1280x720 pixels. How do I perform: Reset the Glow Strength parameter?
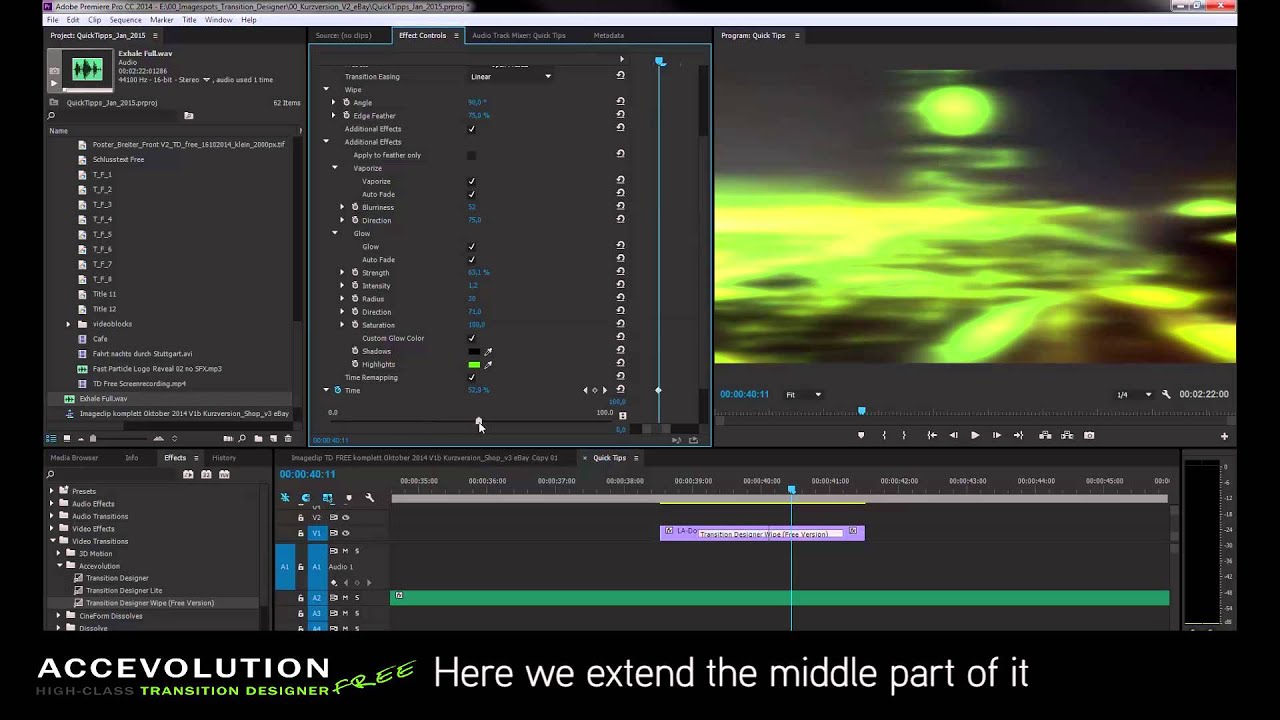click(x=620, y=272)
